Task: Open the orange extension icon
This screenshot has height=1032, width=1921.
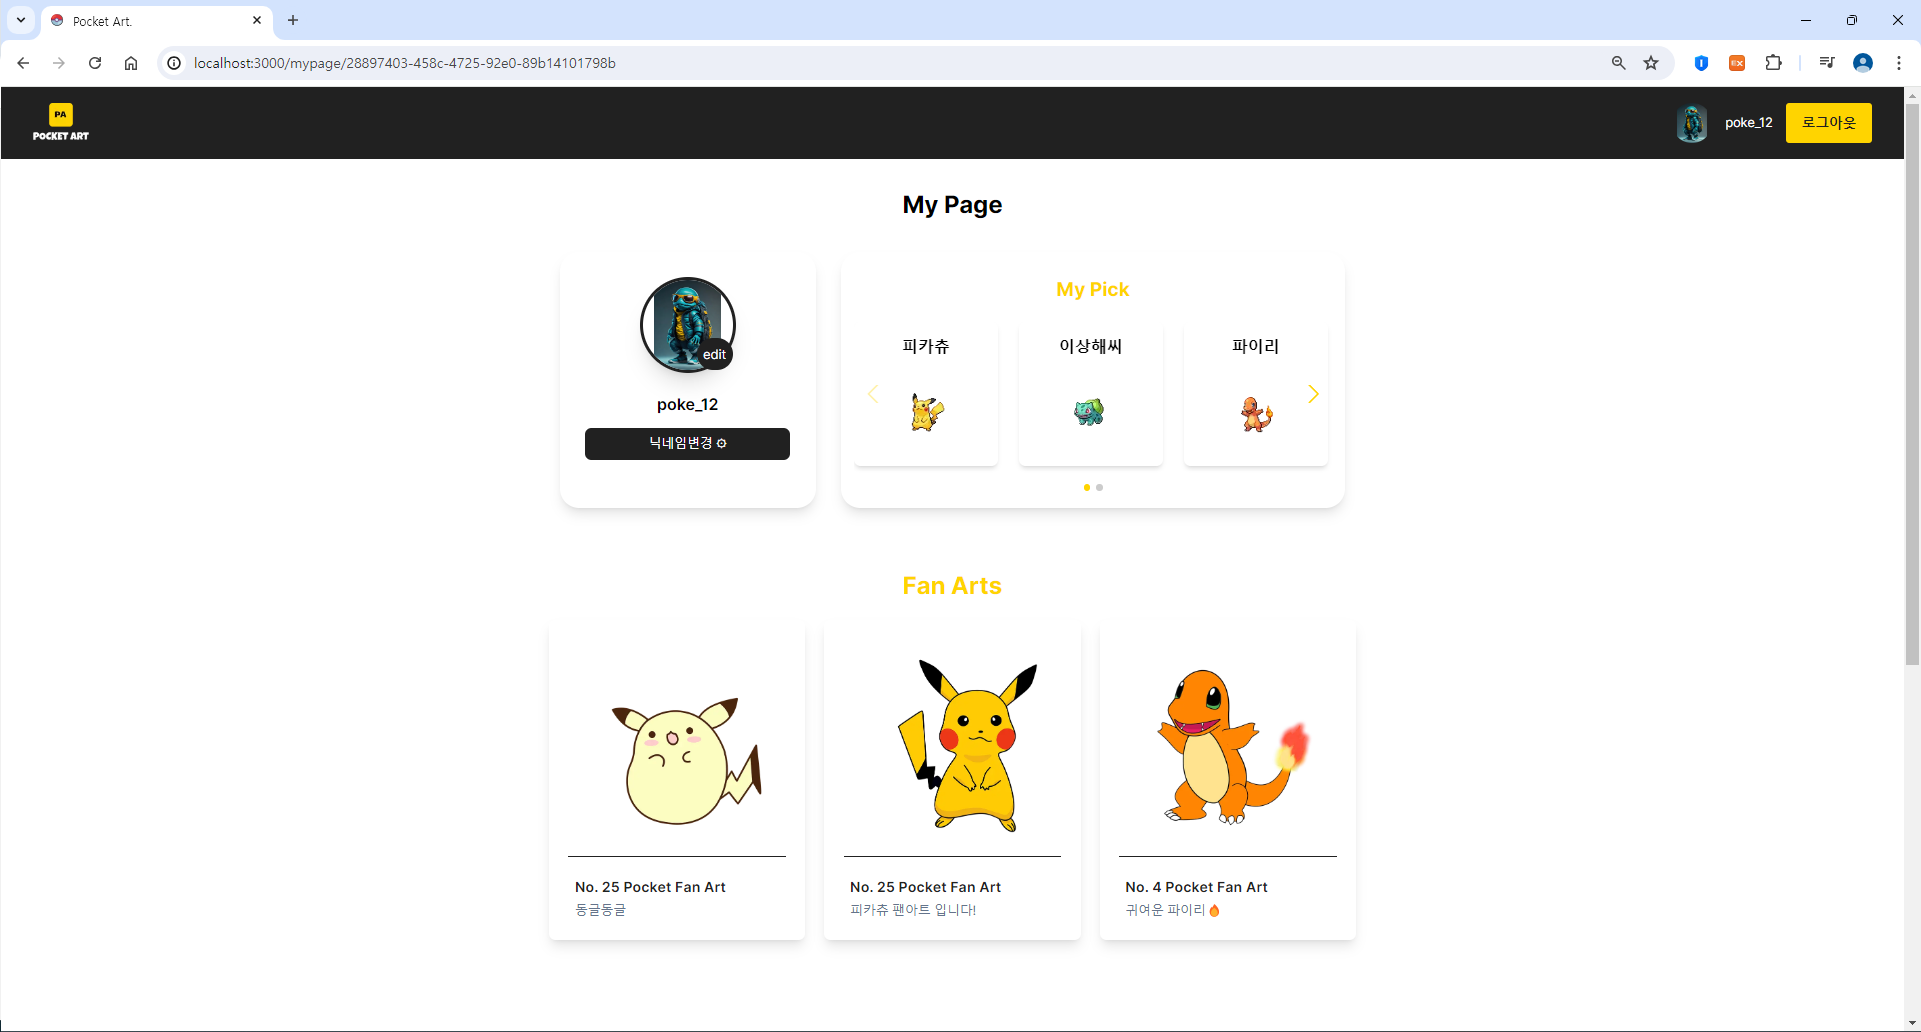Action: (x=1737, y=63)
